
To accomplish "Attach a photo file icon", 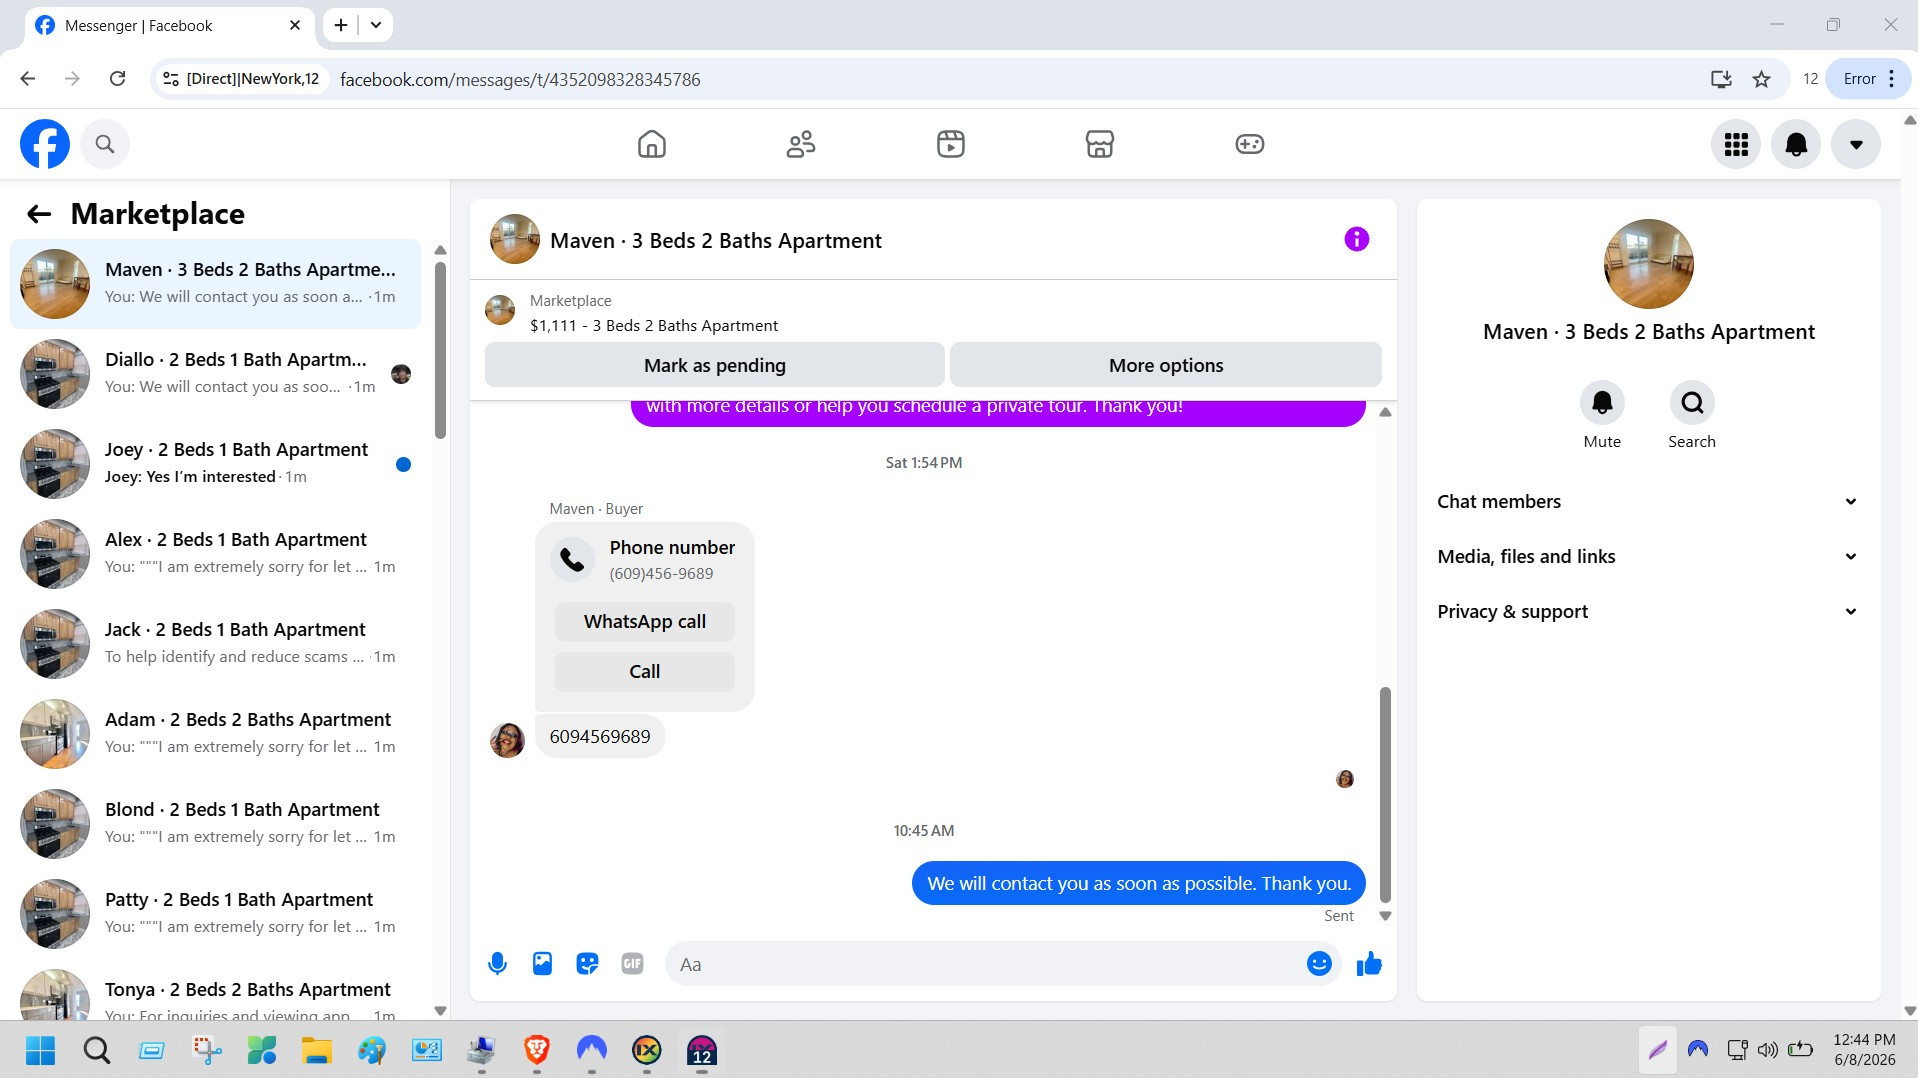I will tap(542, 964).
